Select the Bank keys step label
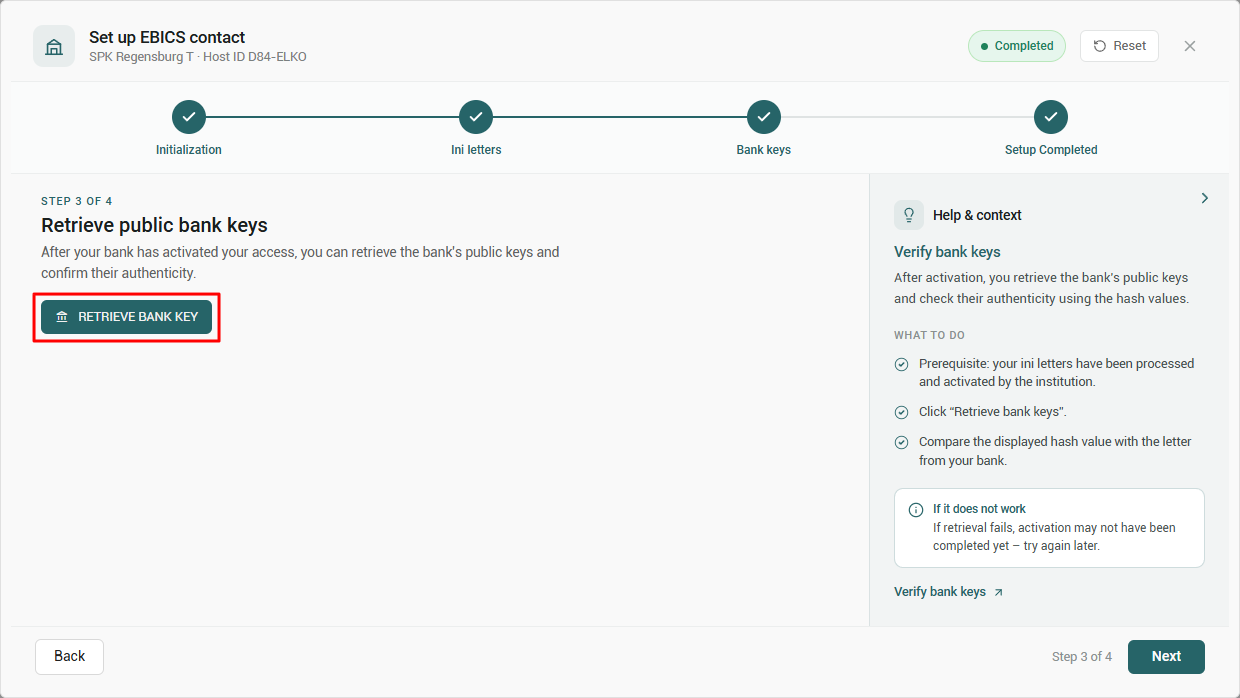1240x698 pixels. point(764,150)
